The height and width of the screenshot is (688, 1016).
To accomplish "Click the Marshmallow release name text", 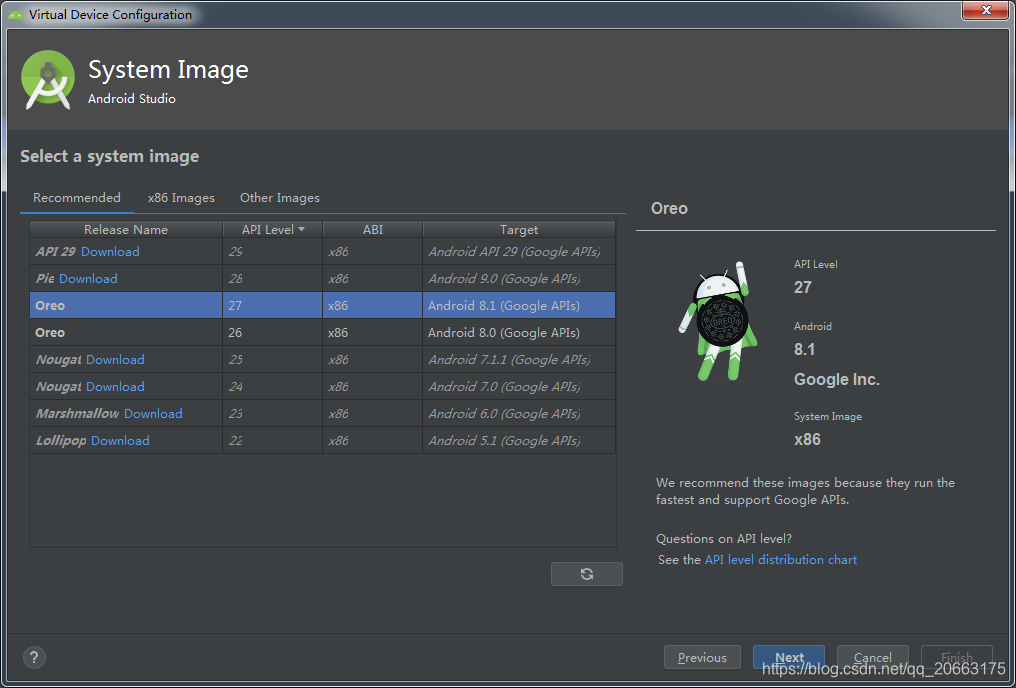I will pyautogui.click(x=77, y=413).
